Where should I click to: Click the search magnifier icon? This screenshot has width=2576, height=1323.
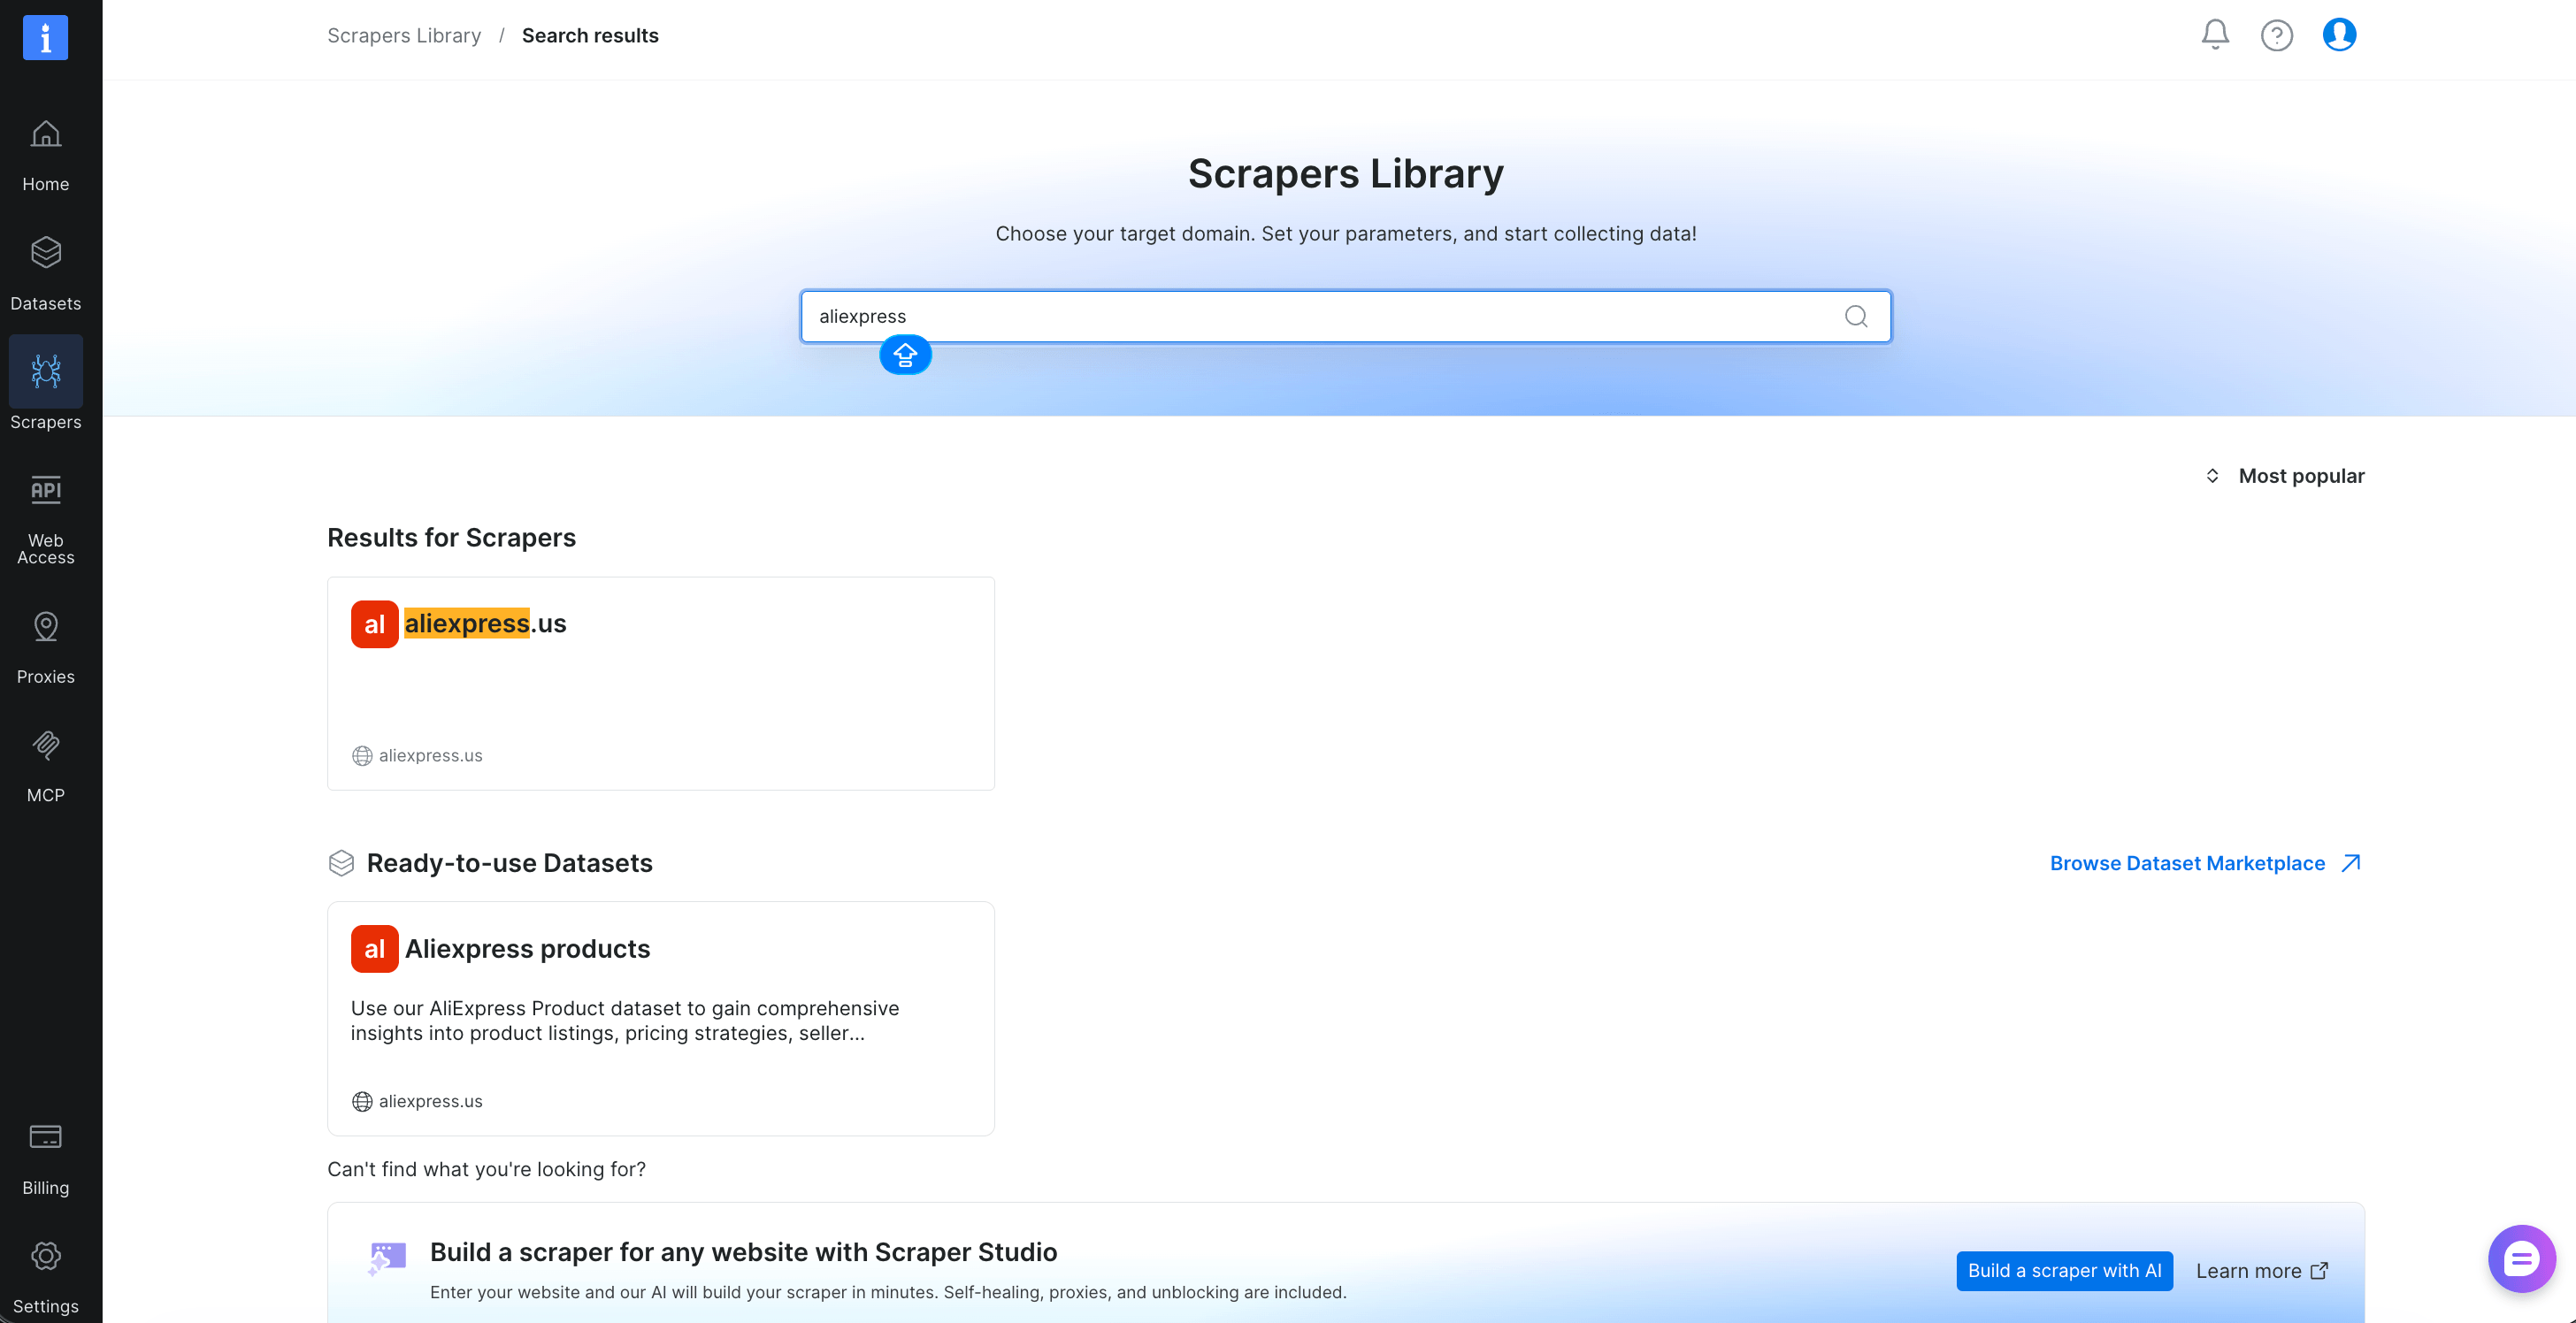(x=1856, y=316)
